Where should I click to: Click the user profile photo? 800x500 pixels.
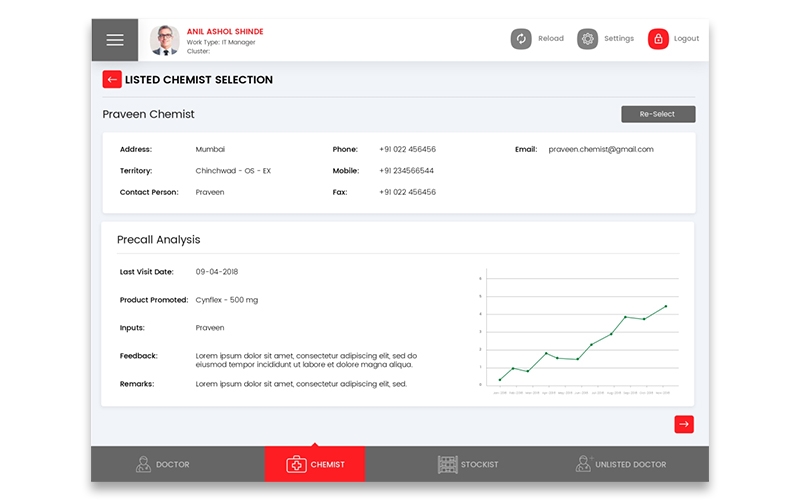165,40
